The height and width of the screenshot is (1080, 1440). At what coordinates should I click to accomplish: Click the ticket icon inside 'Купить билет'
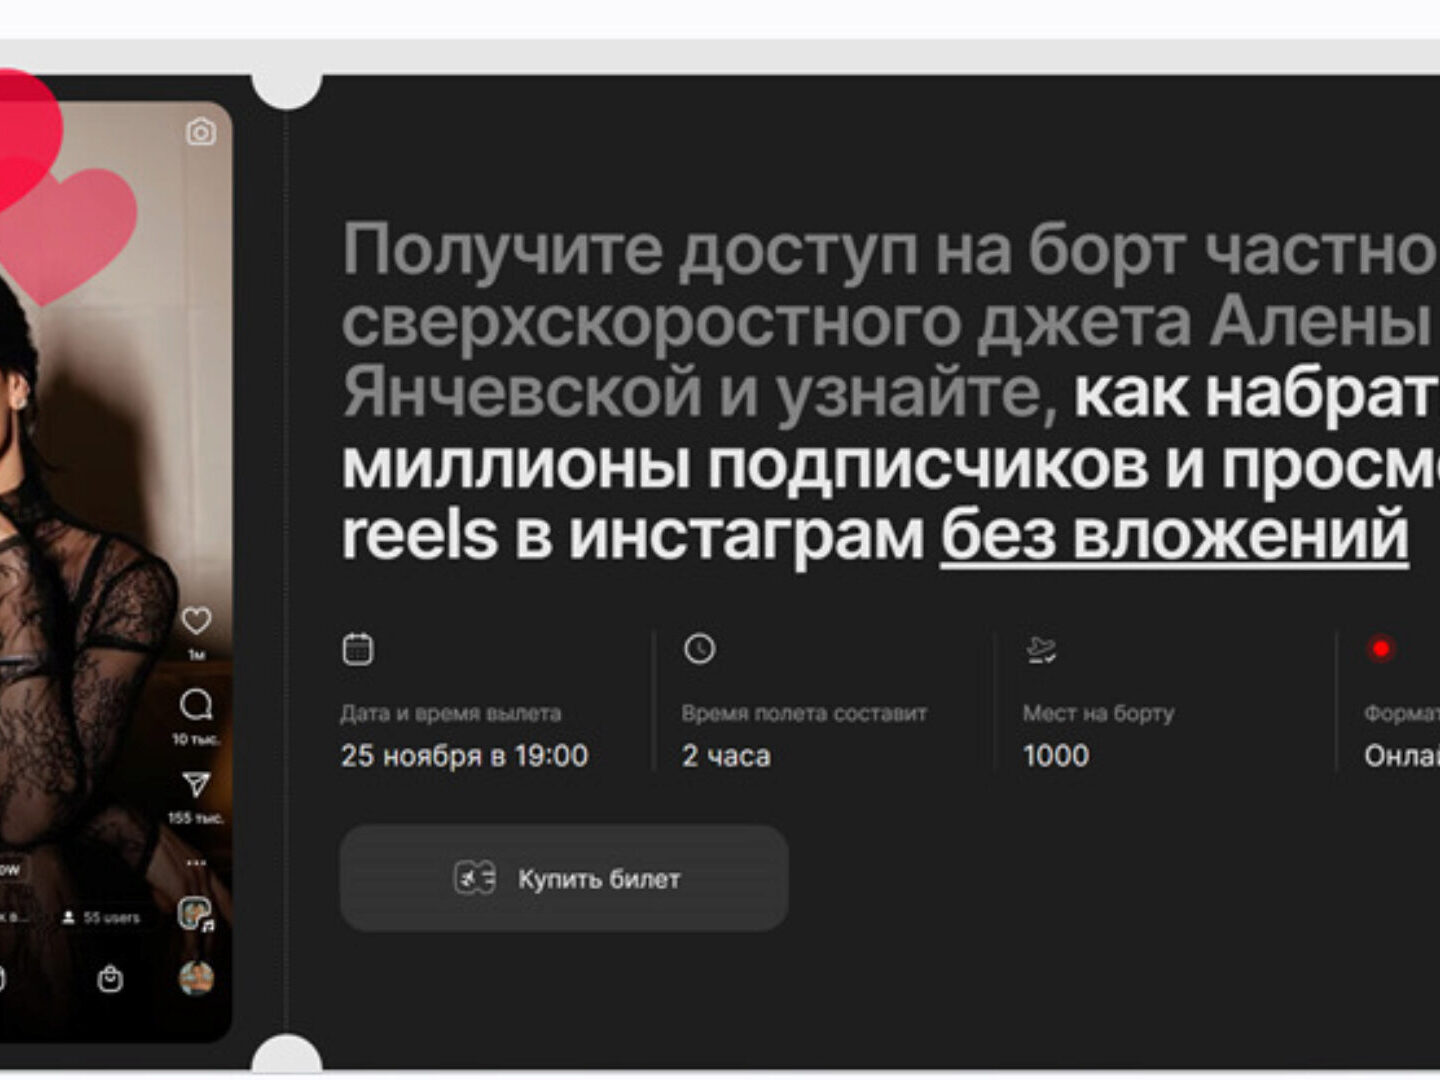(x=475, y=879)
